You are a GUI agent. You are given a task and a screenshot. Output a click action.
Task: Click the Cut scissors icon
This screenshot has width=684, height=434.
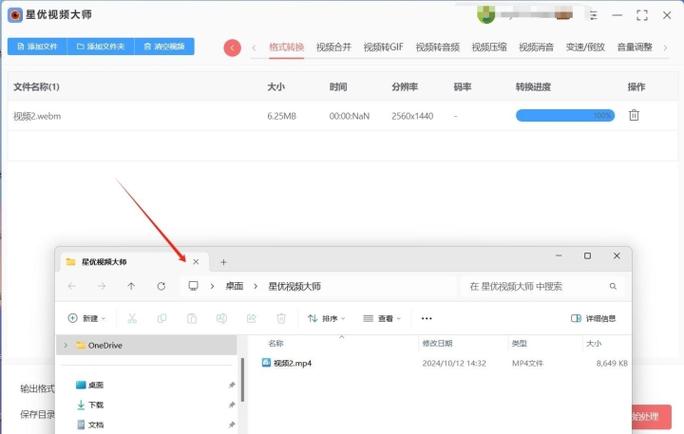click(132, 318)
